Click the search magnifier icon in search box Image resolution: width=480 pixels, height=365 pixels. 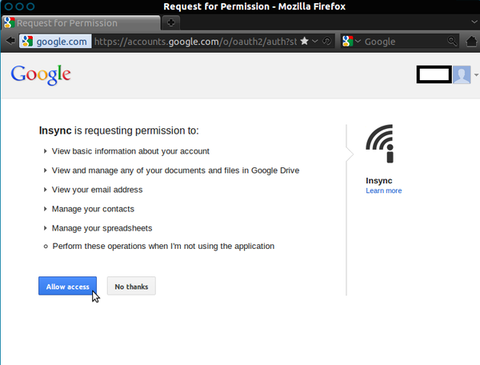pos(452,41)
